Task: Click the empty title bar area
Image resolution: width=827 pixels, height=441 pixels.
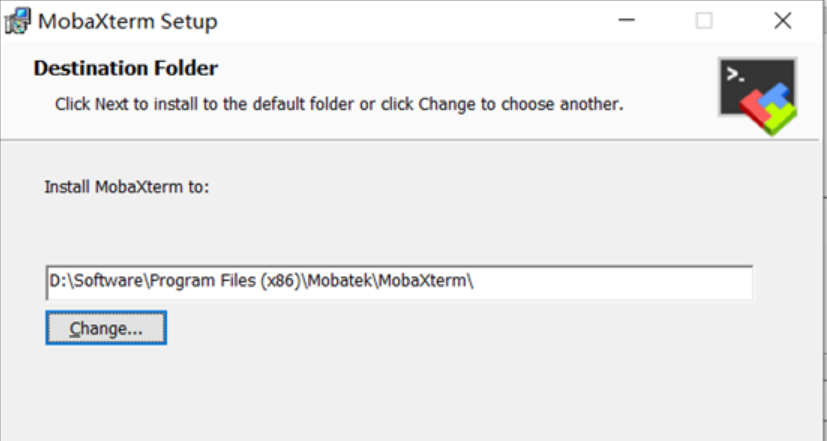Action: [x=400, y=20]
